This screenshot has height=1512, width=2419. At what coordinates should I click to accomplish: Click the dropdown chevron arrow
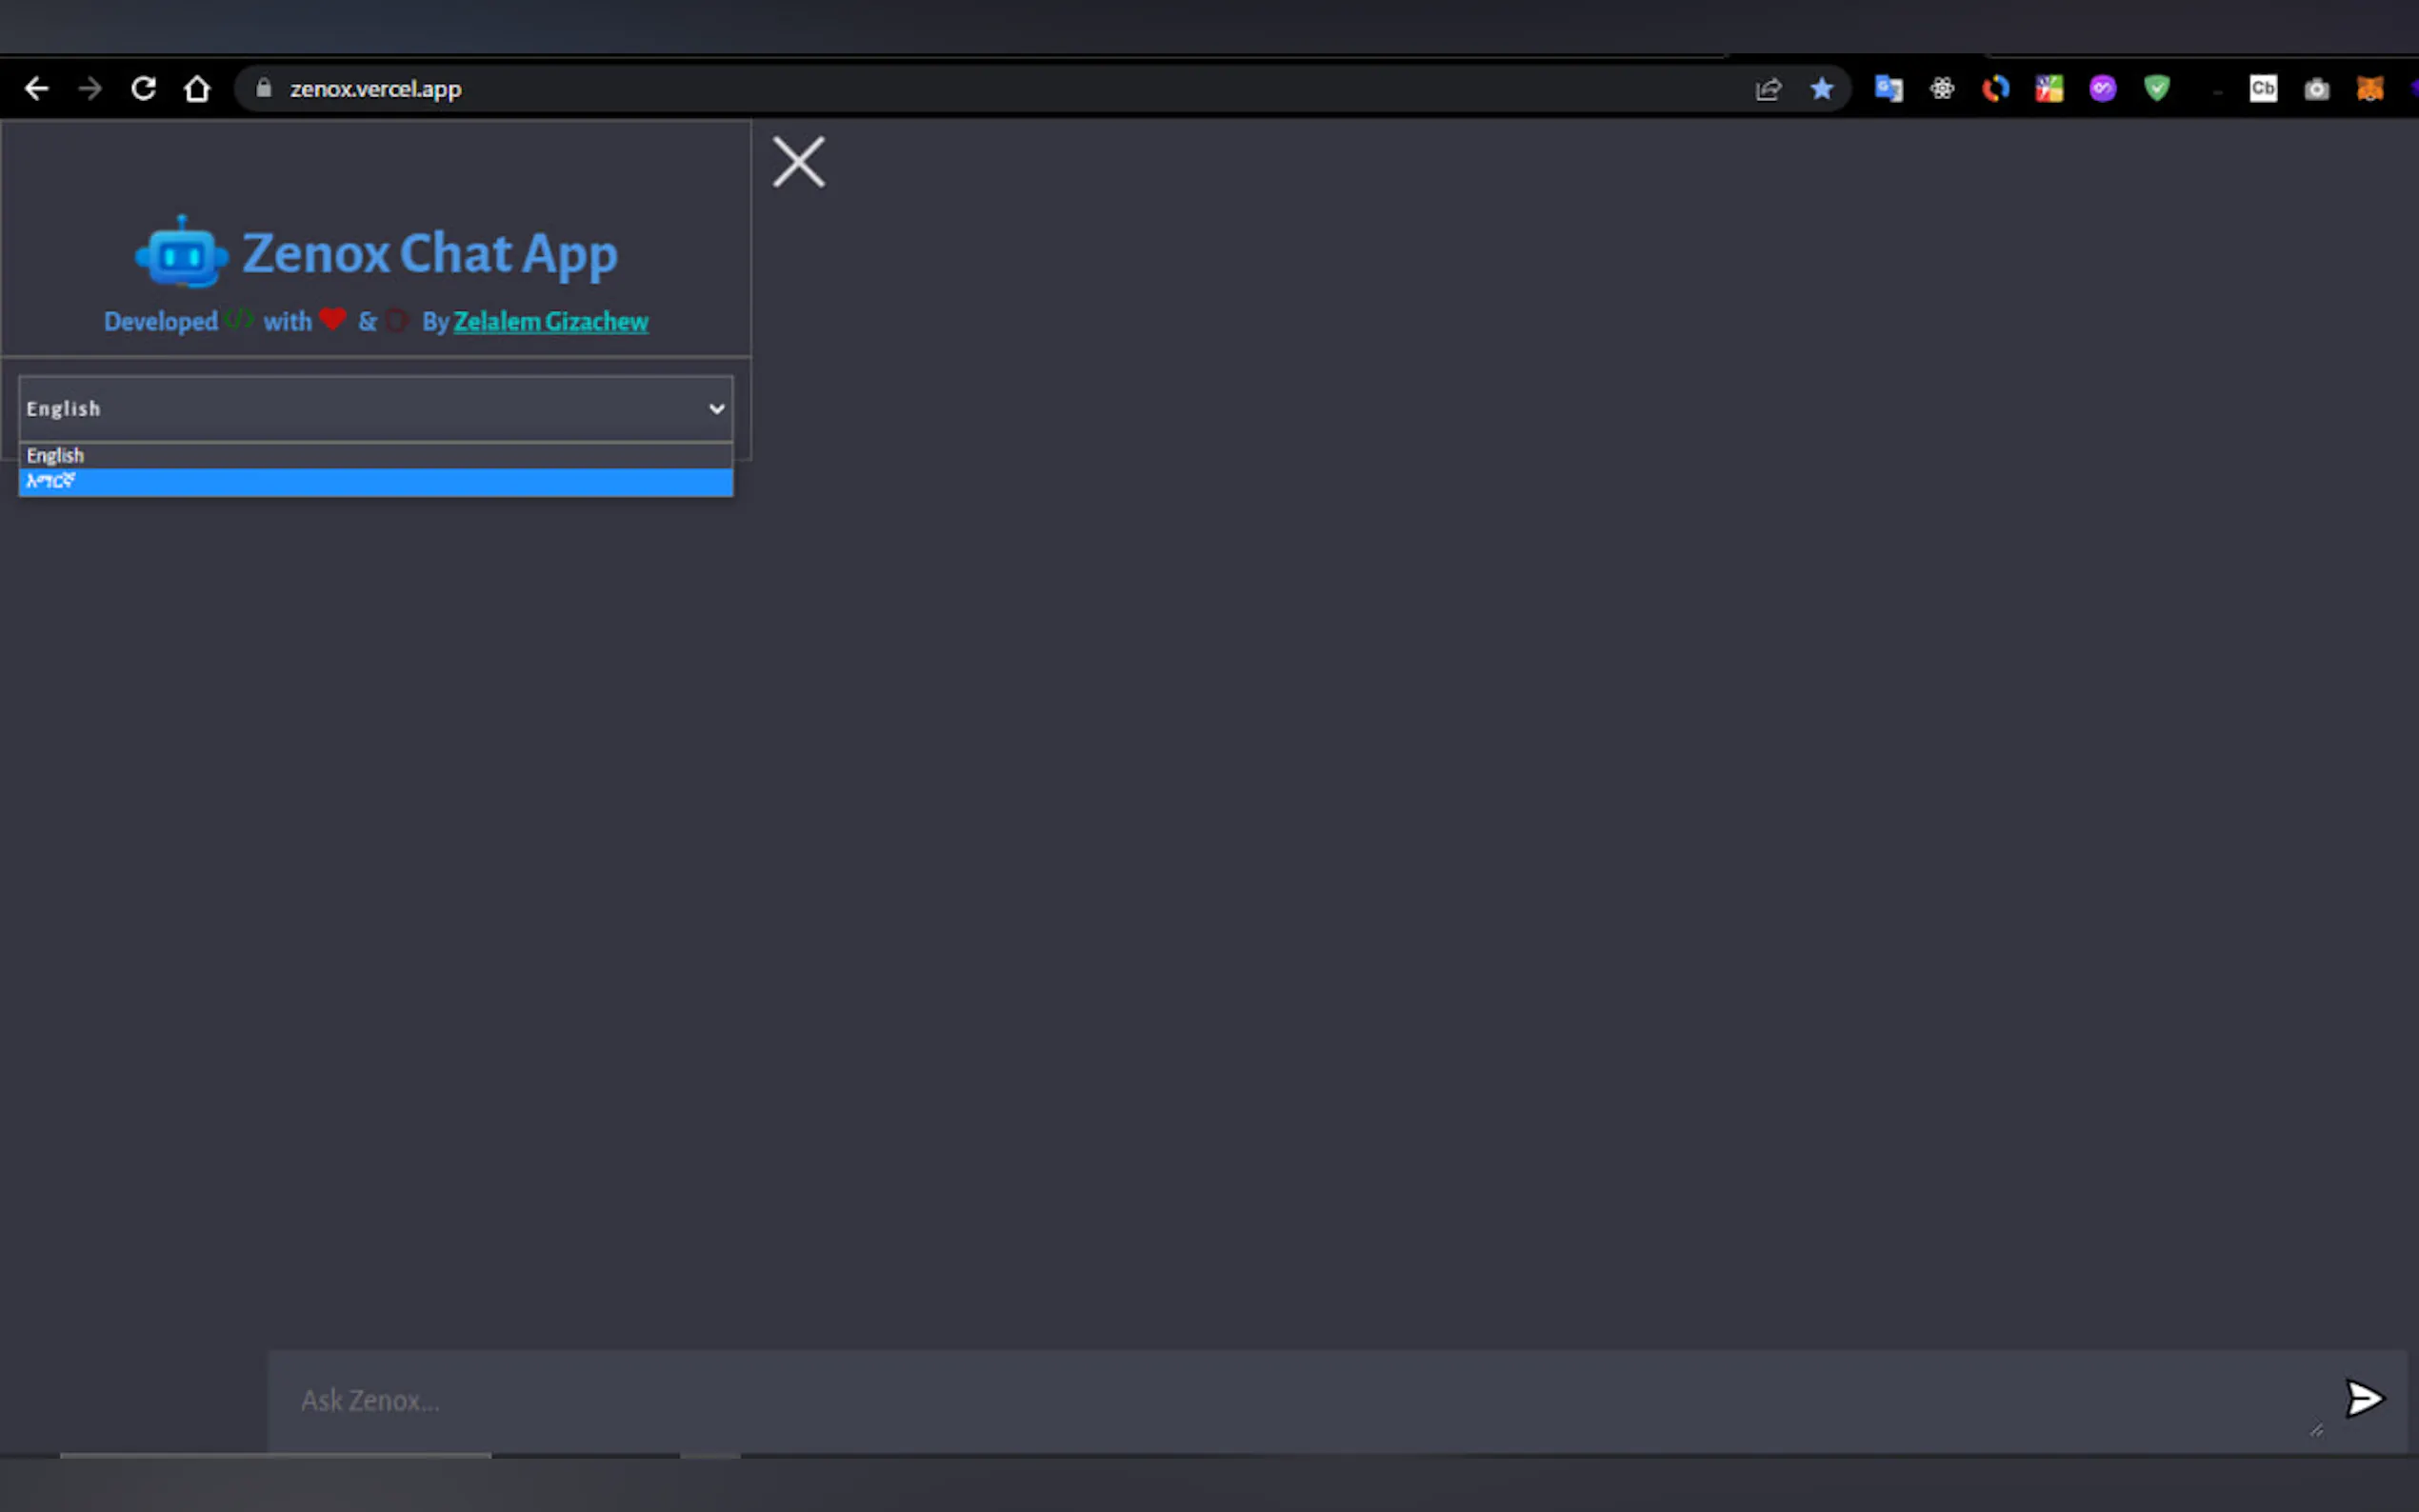click(x=716, y=408)
